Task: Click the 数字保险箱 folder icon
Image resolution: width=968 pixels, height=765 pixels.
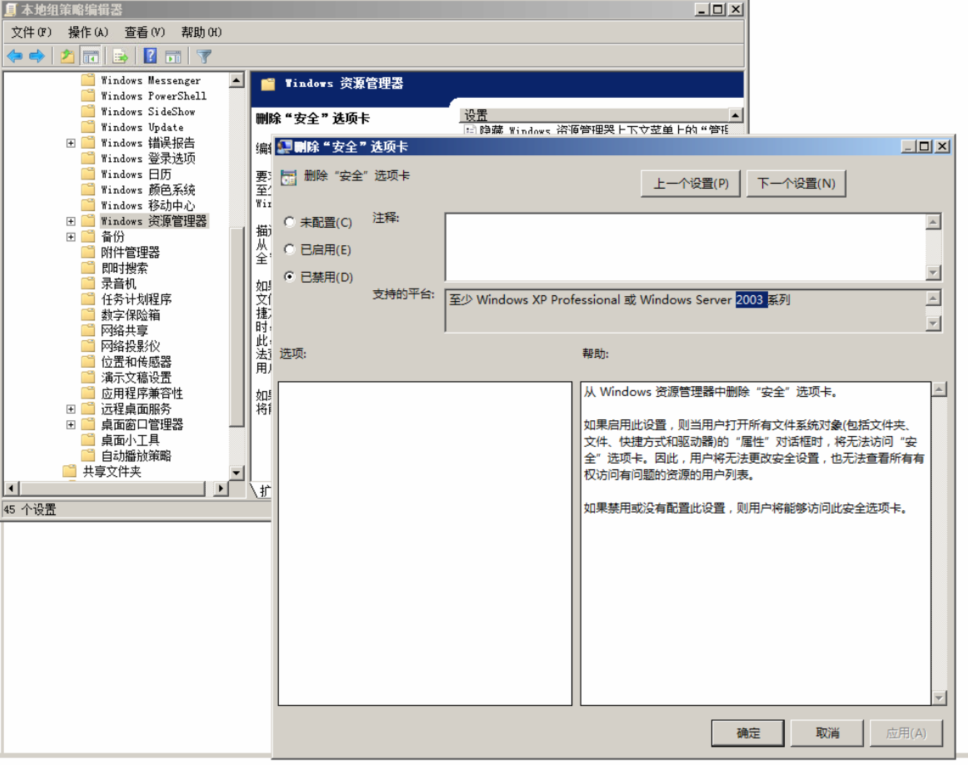Action: pos(89,315)
